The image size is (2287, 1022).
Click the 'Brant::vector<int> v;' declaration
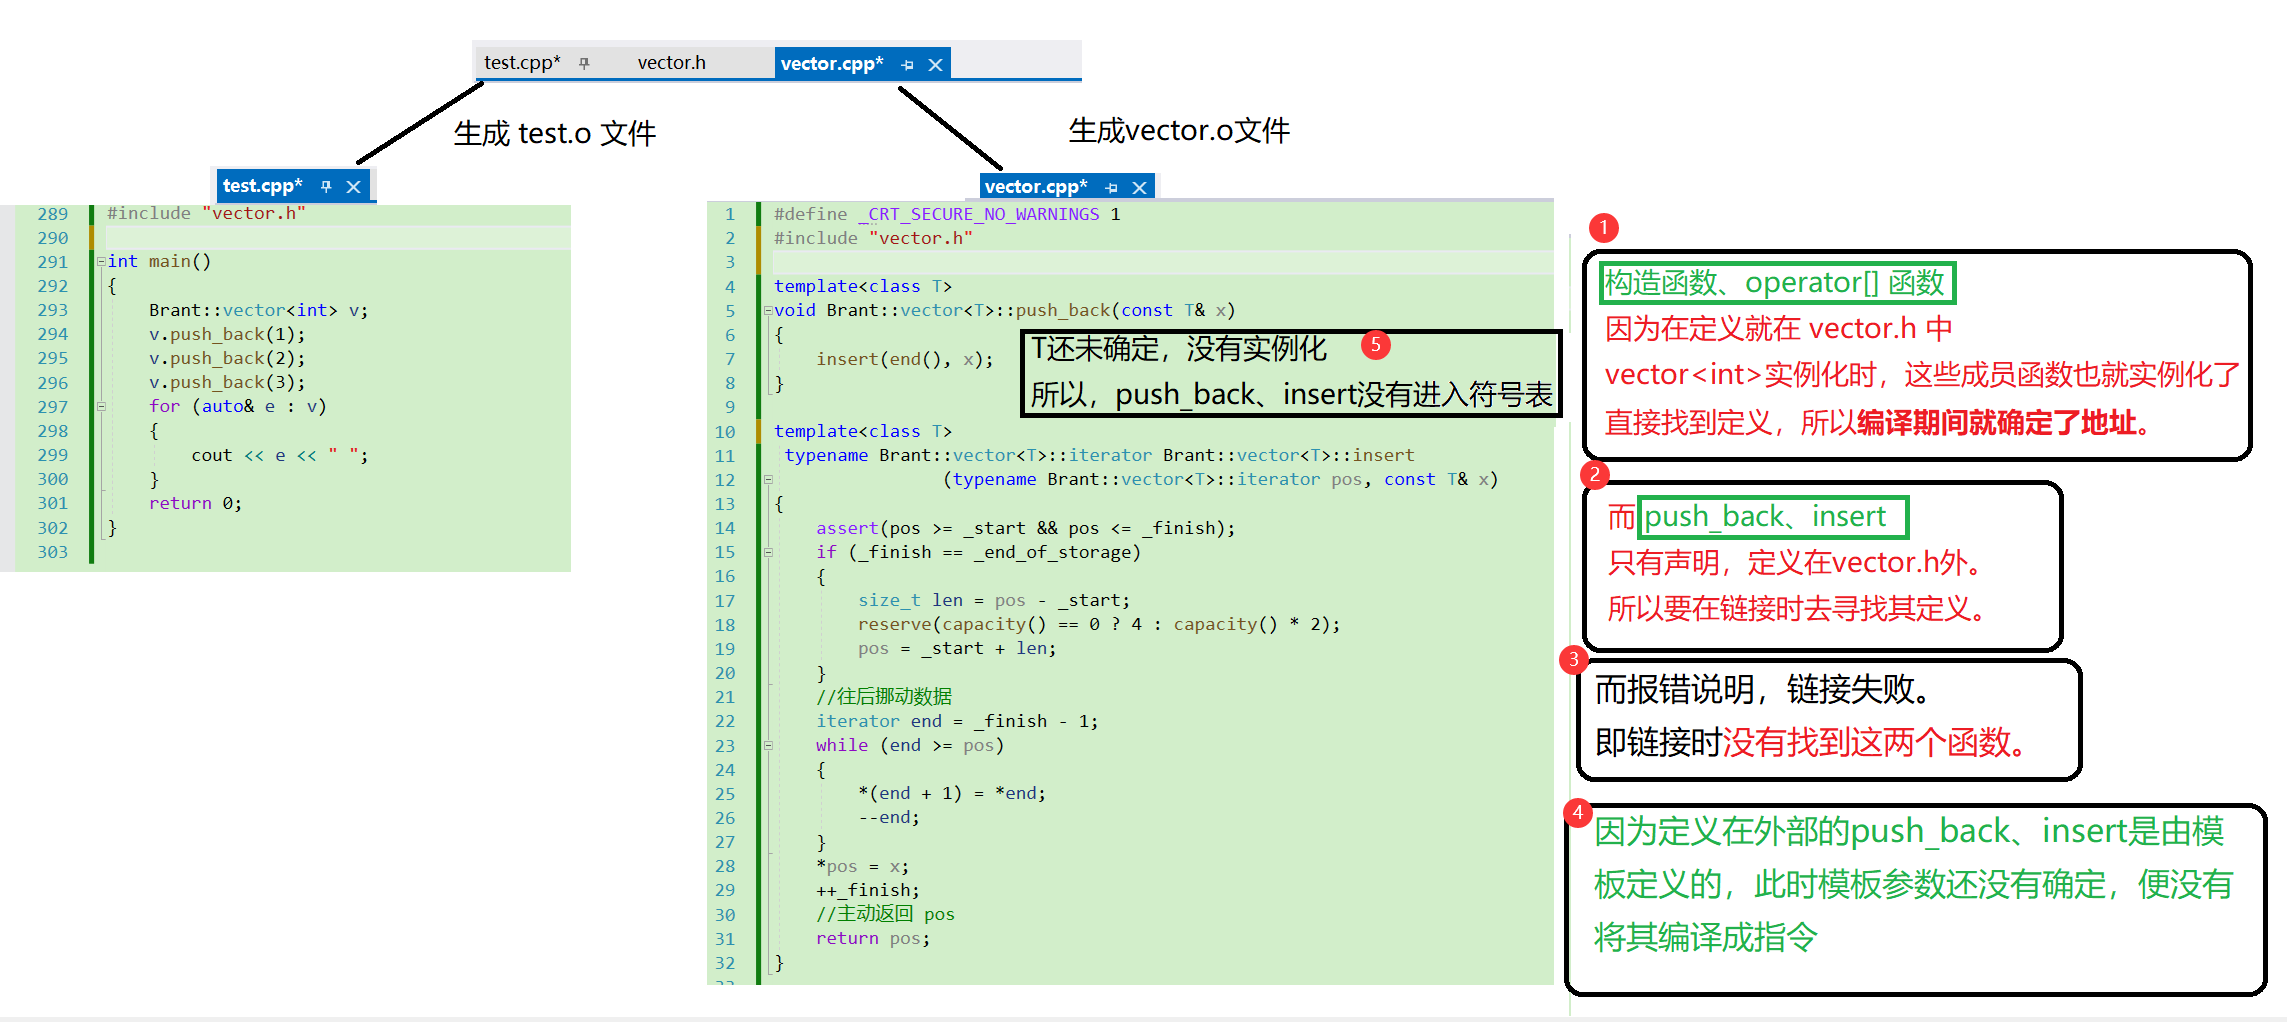pyautogui.click(x=259, y=310)
